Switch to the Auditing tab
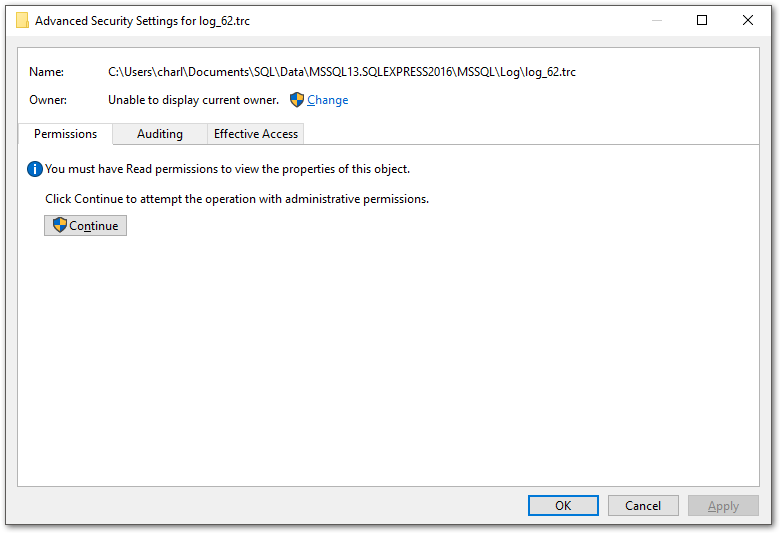This screenshot has width=781, height=534. tap(160, 134)
